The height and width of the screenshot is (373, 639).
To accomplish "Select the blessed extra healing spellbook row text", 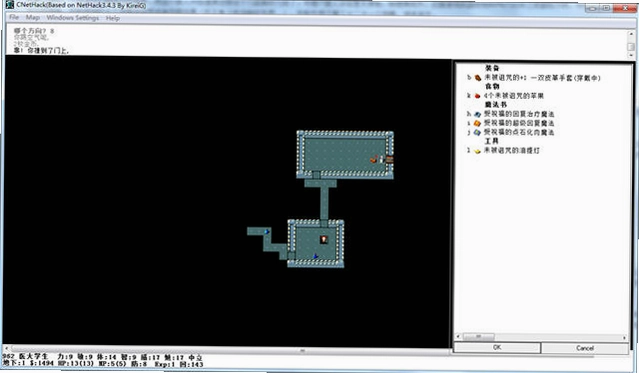I will [519, 123].
